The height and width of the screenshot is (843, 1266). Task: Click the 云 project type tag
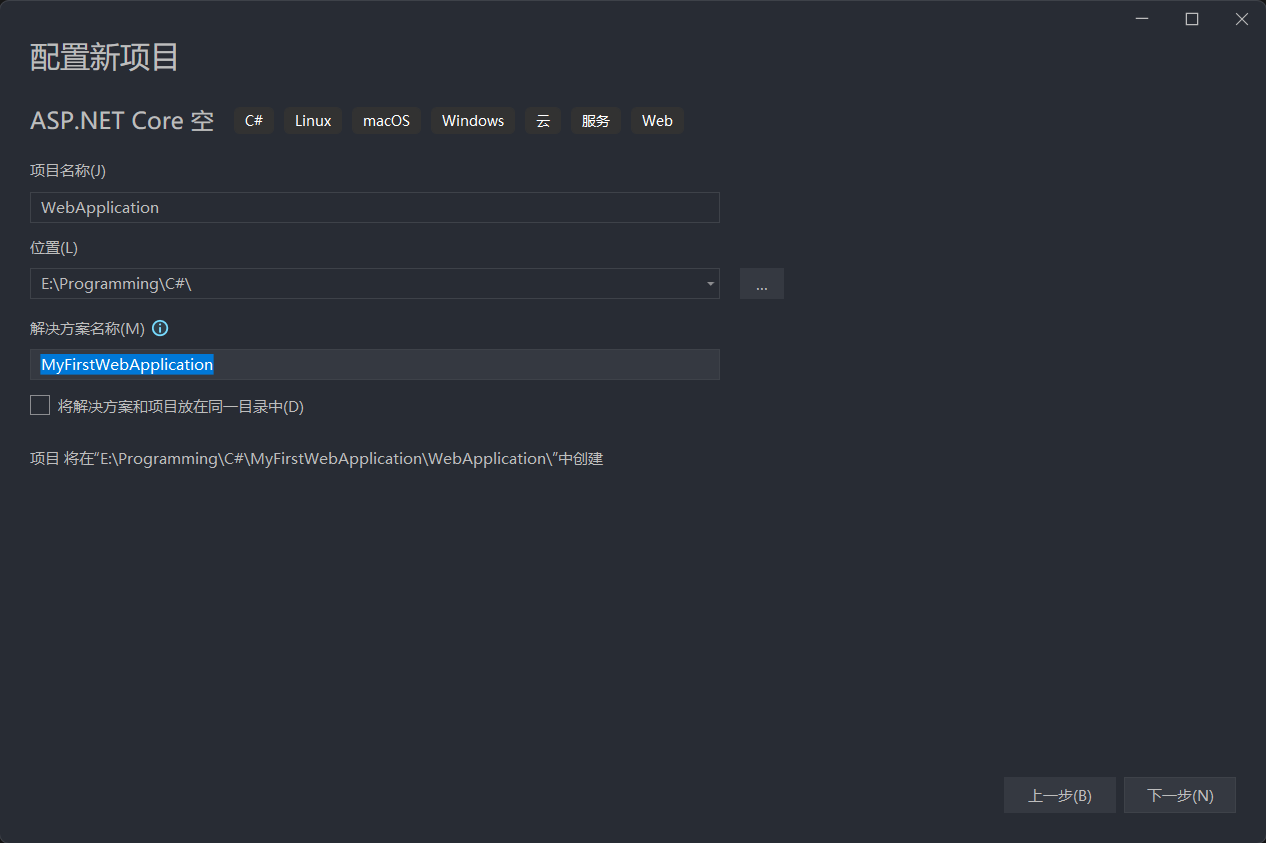click(x=543, y=121)
